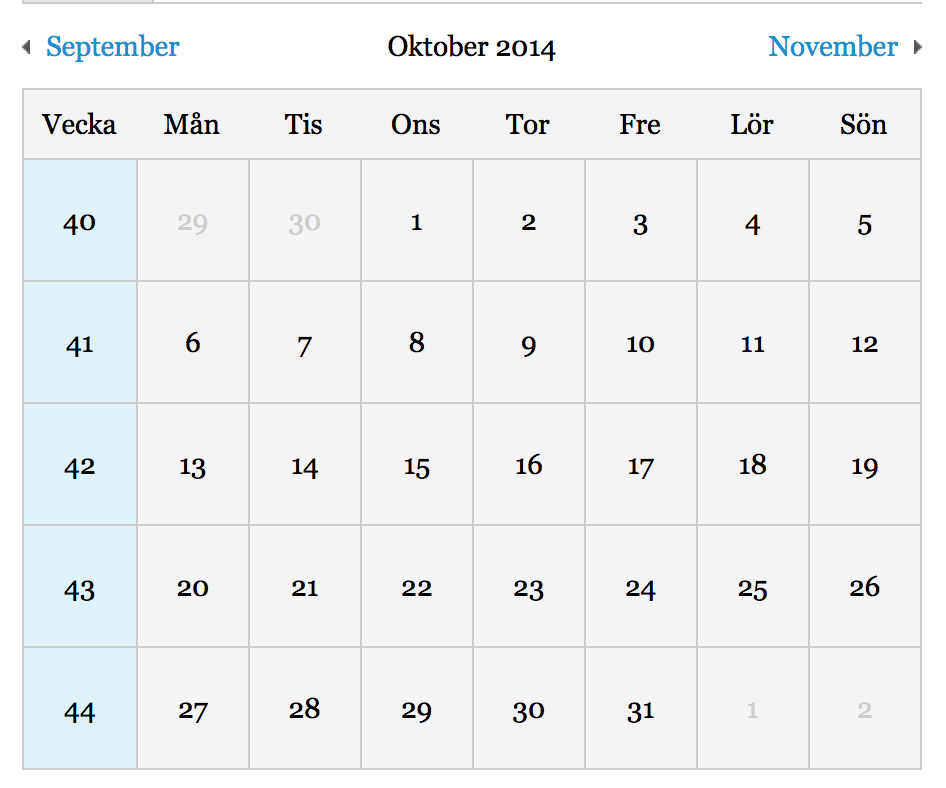Click the right arrow beside November
The height and width of the screenshot is (788, 946).
[918, 47]
